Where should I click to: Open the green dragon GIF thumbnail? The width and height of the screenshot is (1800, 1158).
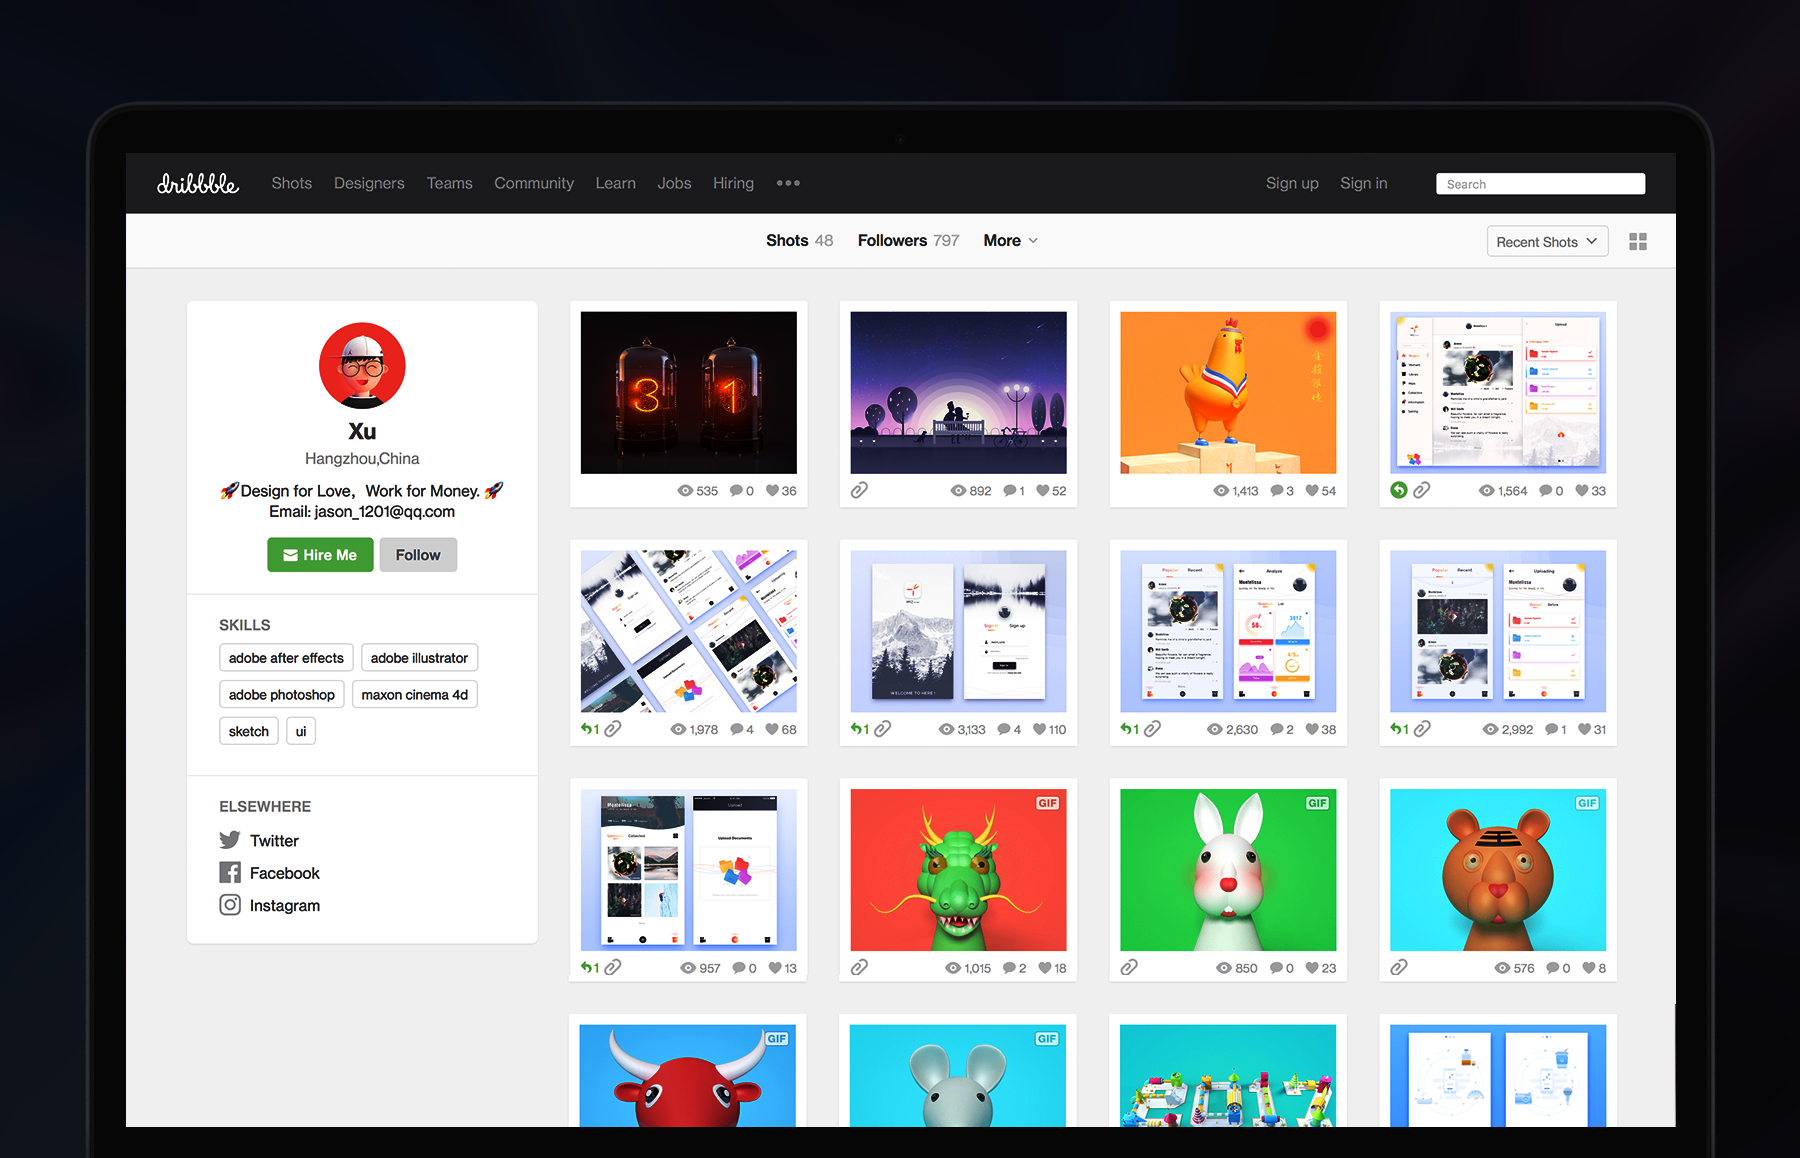coord(959,870)
